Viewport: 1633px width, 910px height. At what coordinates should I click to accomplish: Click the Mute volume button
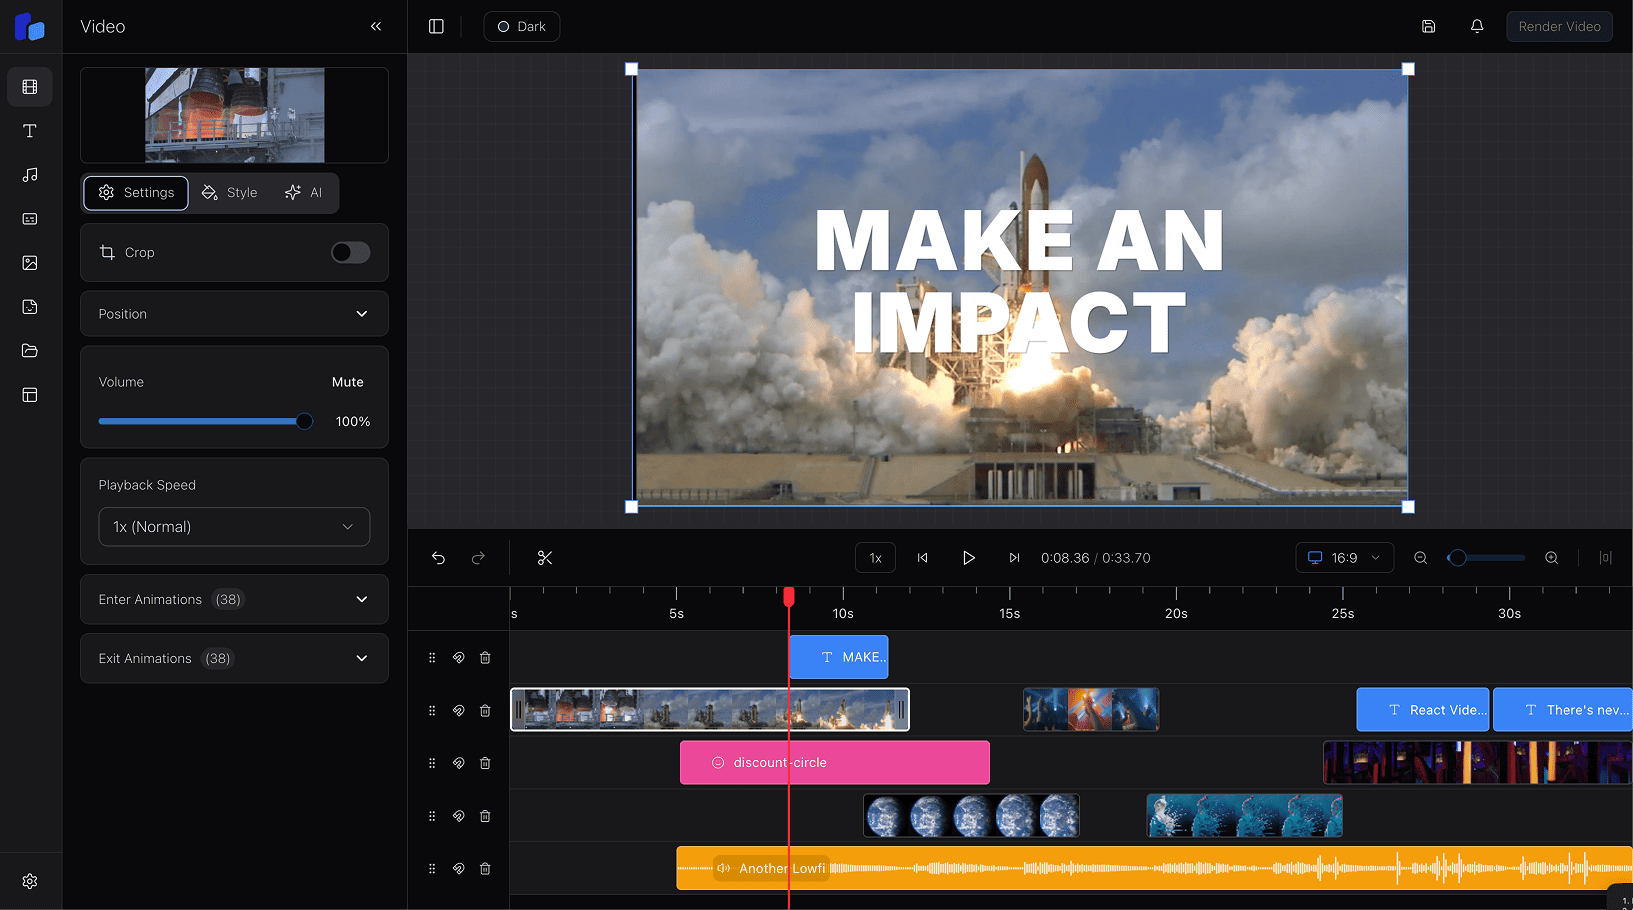347,382
